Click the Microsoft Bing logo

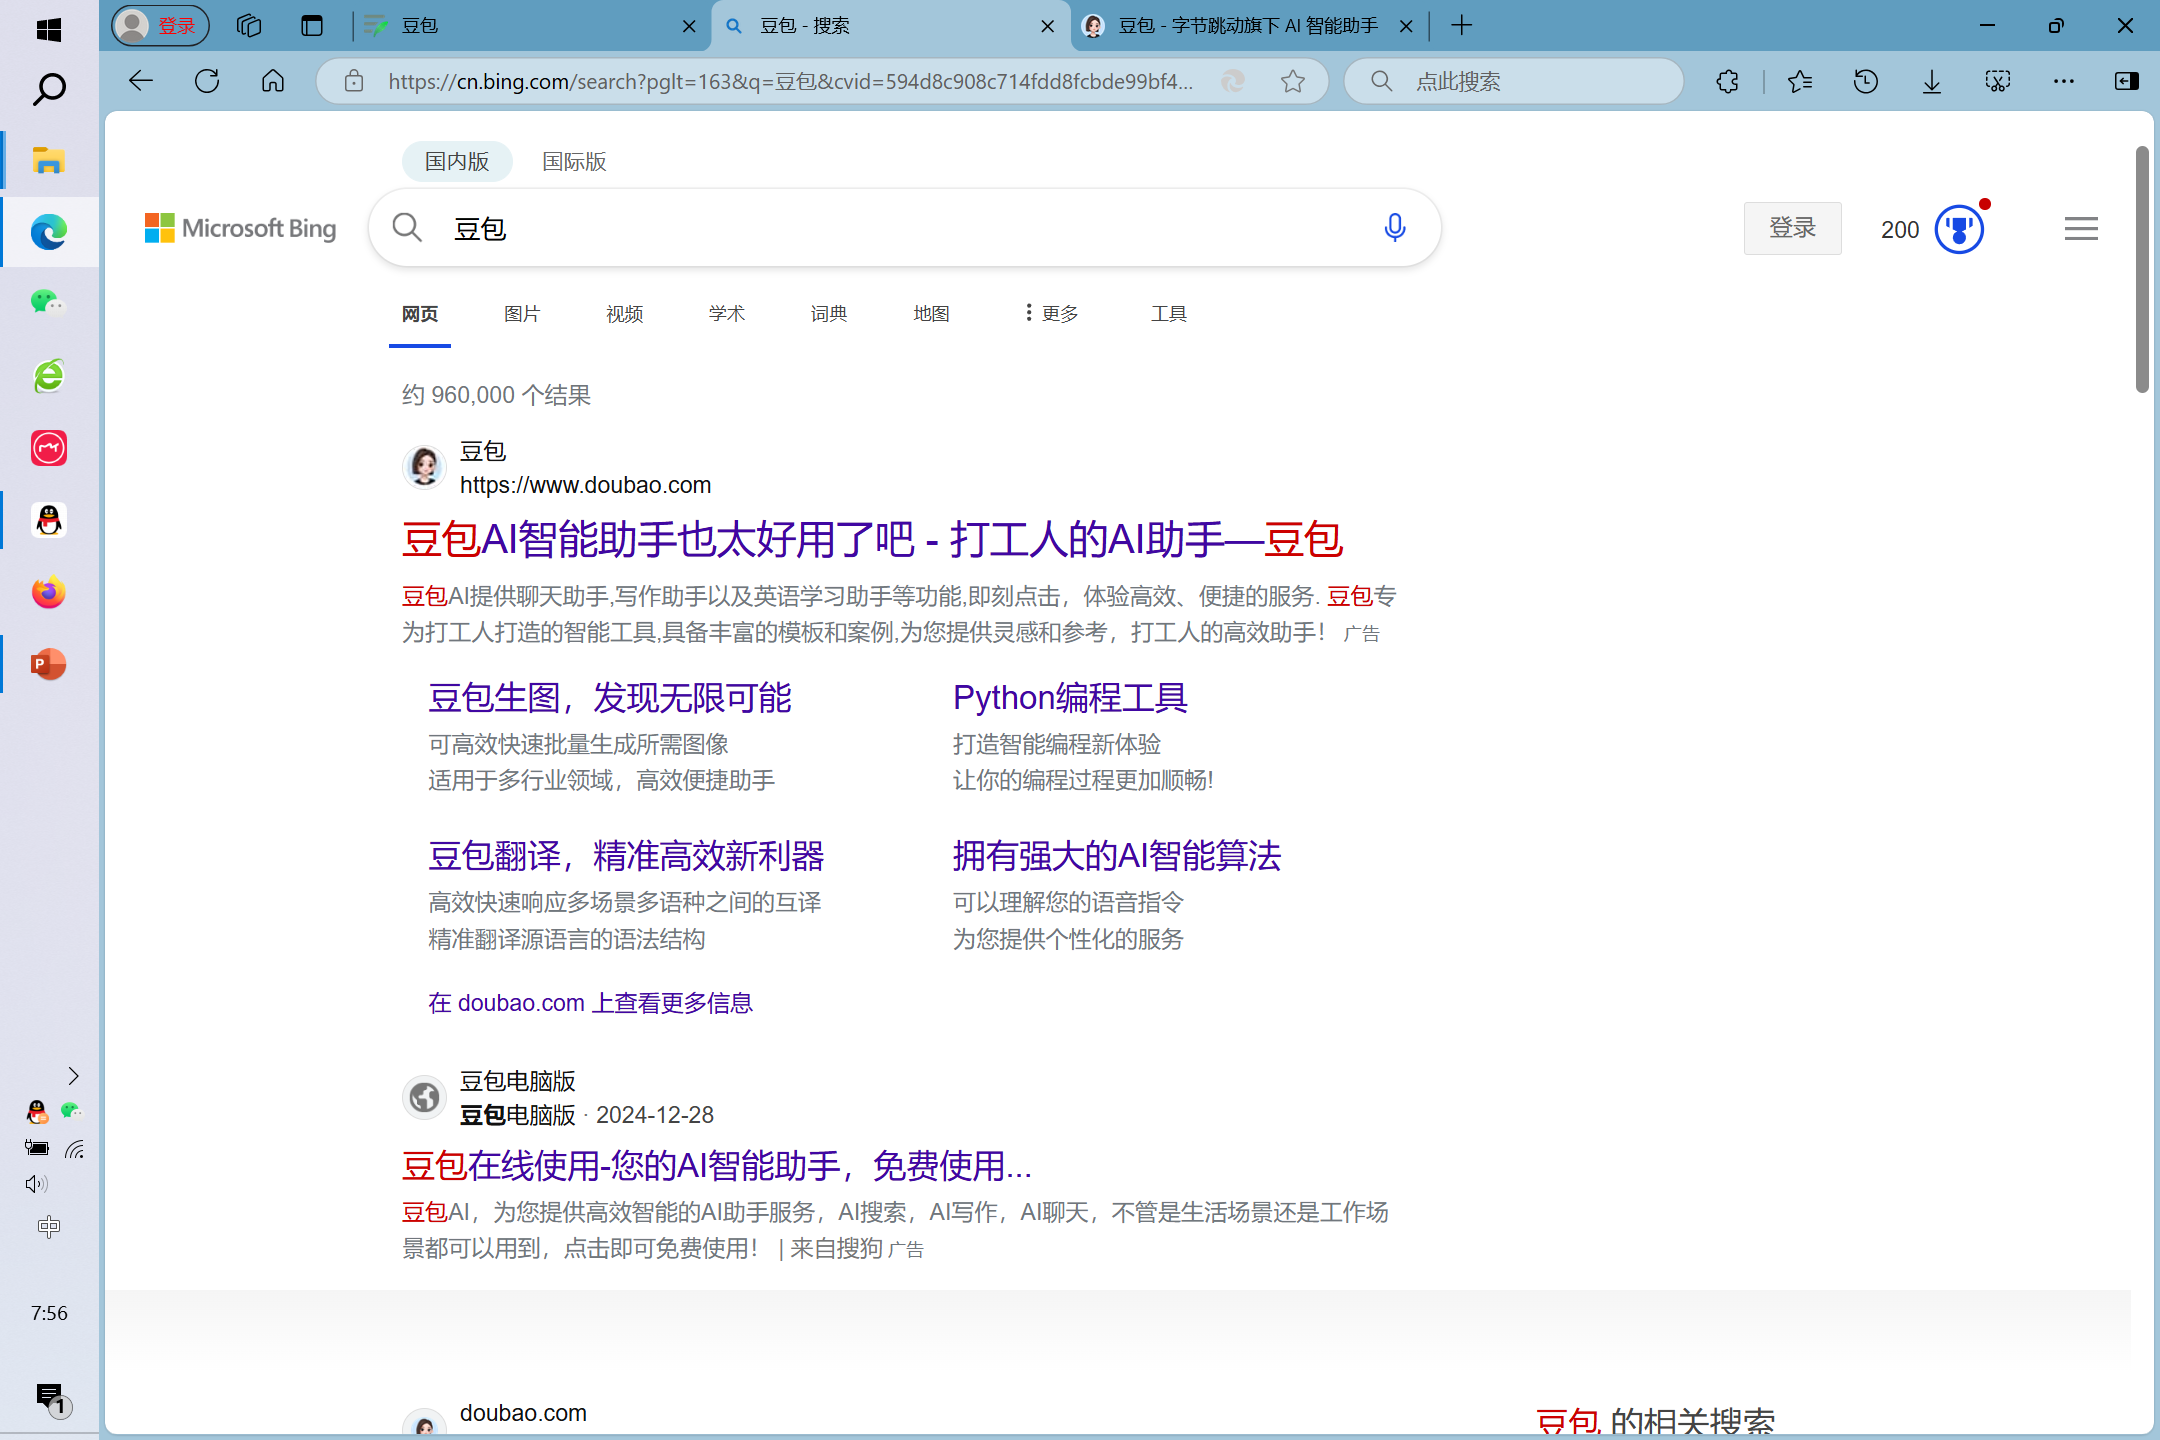tap(240, 228)
